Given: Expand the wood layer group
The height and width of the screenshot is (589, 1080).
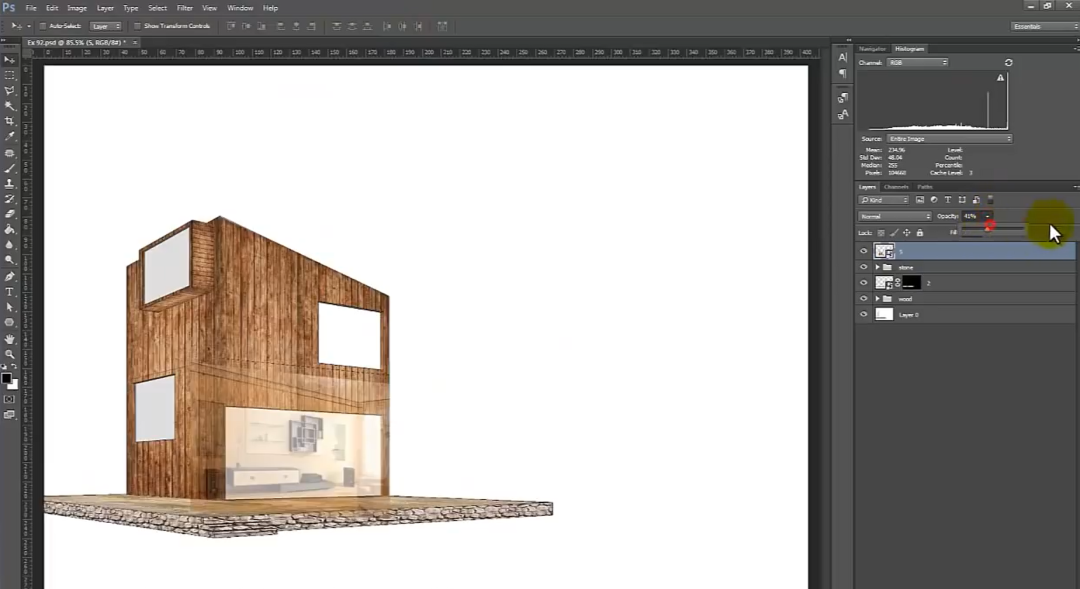Looking at the screenshot, I should click(x=877, y=299).
